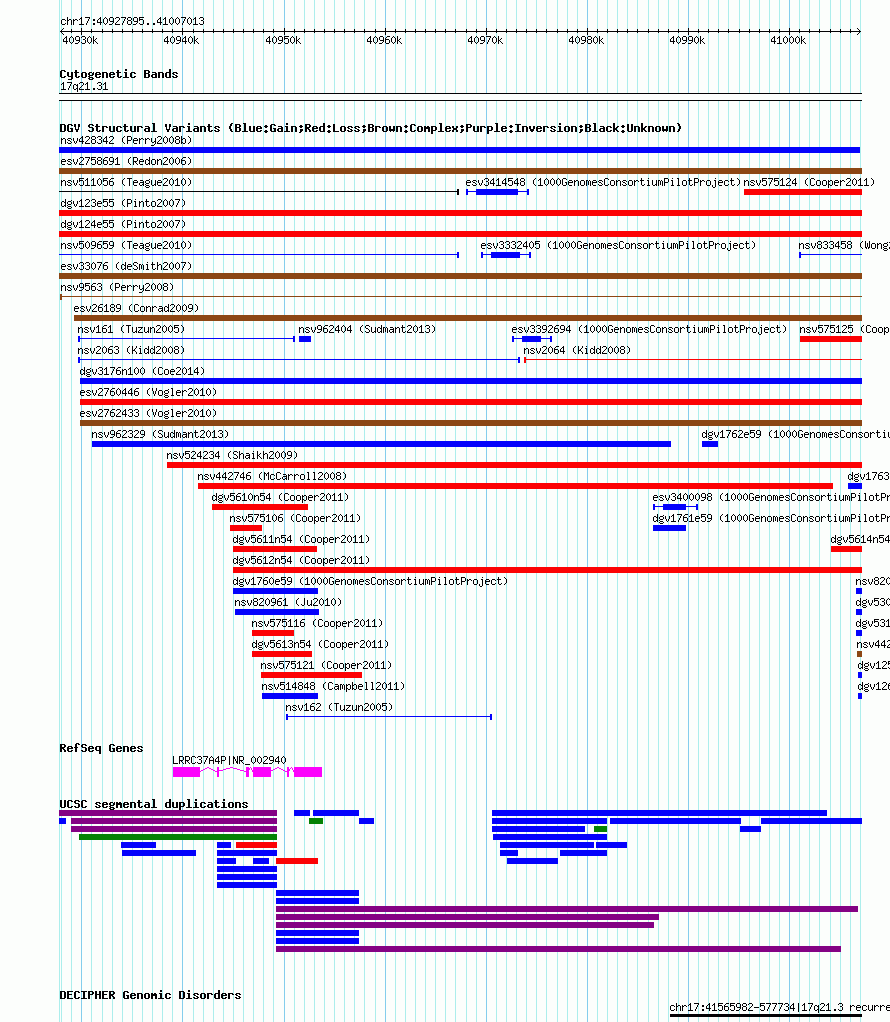Open nsv514848 (Campbell2011) variant label
This screenshot has width=890, height=1022.
333,686
